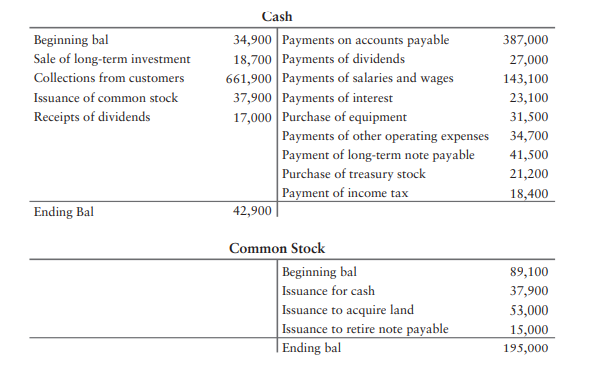
Task: Select Issuance to acquire land amount 53,000
Action: (x=529, y=310)
